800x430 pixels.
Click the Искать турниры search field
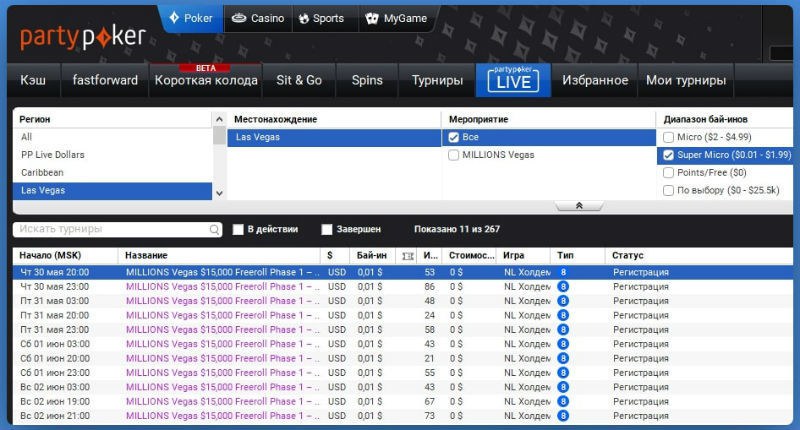click(110, 230)
